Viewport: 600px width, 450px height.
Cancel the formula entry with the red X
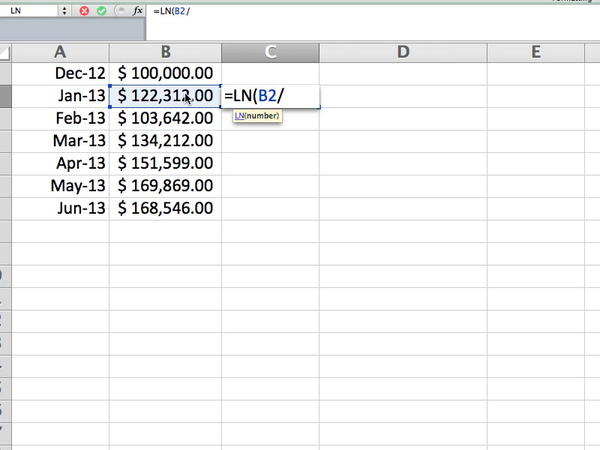point(84,11)
